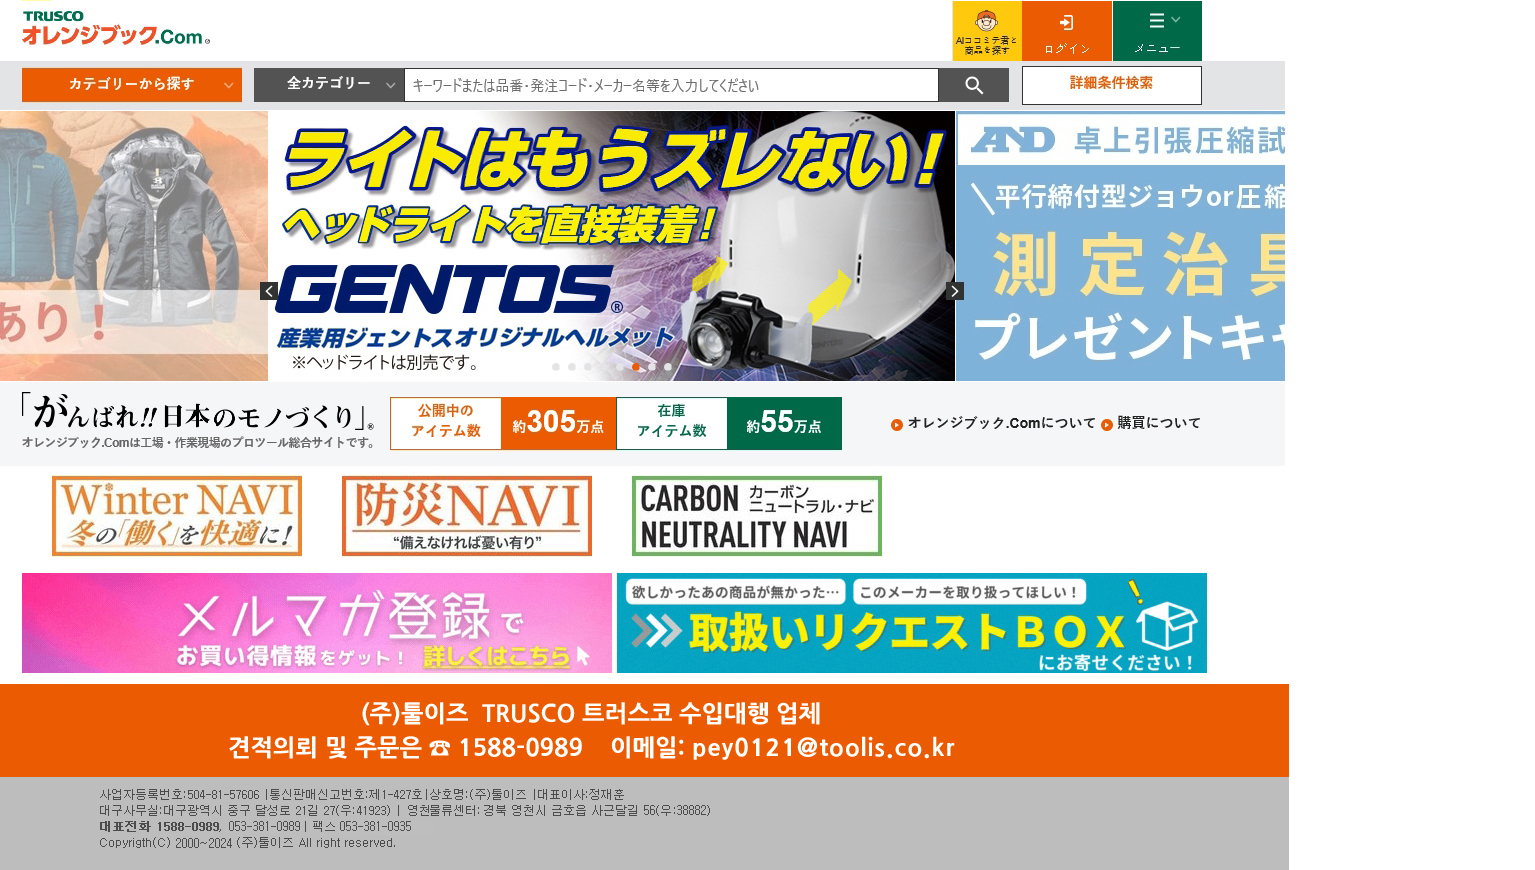The image size is (1535, 870).
Task: Click the 公開中のアイテム数 label
Action: [x=446, y=423]
